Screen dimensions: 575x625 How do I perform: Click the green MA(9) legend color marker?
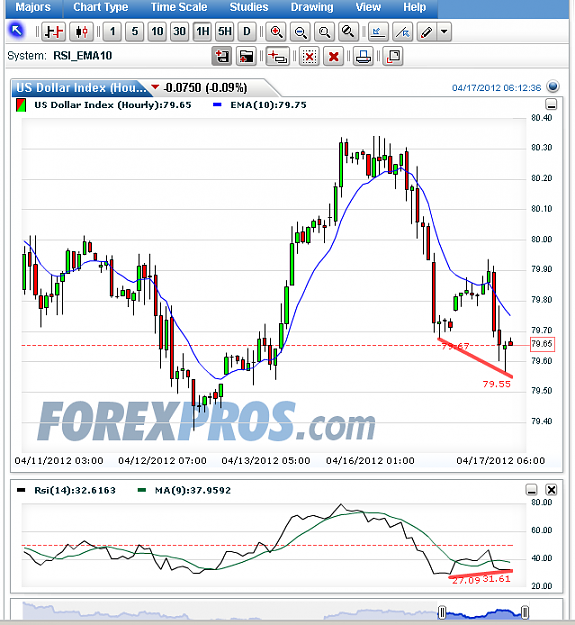(142, 490)
